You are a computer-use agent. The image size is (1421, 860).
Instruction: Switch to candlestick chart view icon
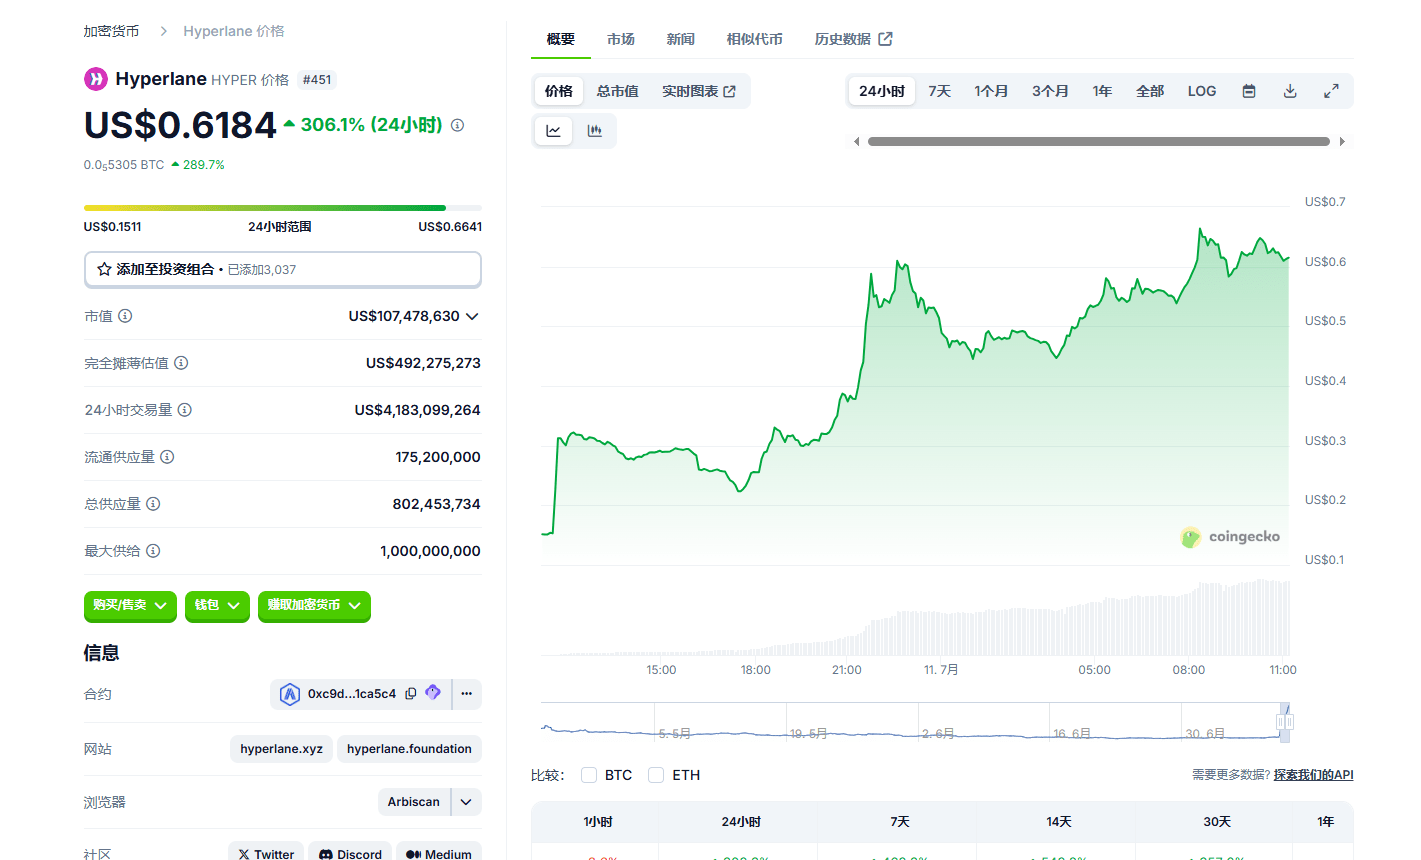coord(595,130)
